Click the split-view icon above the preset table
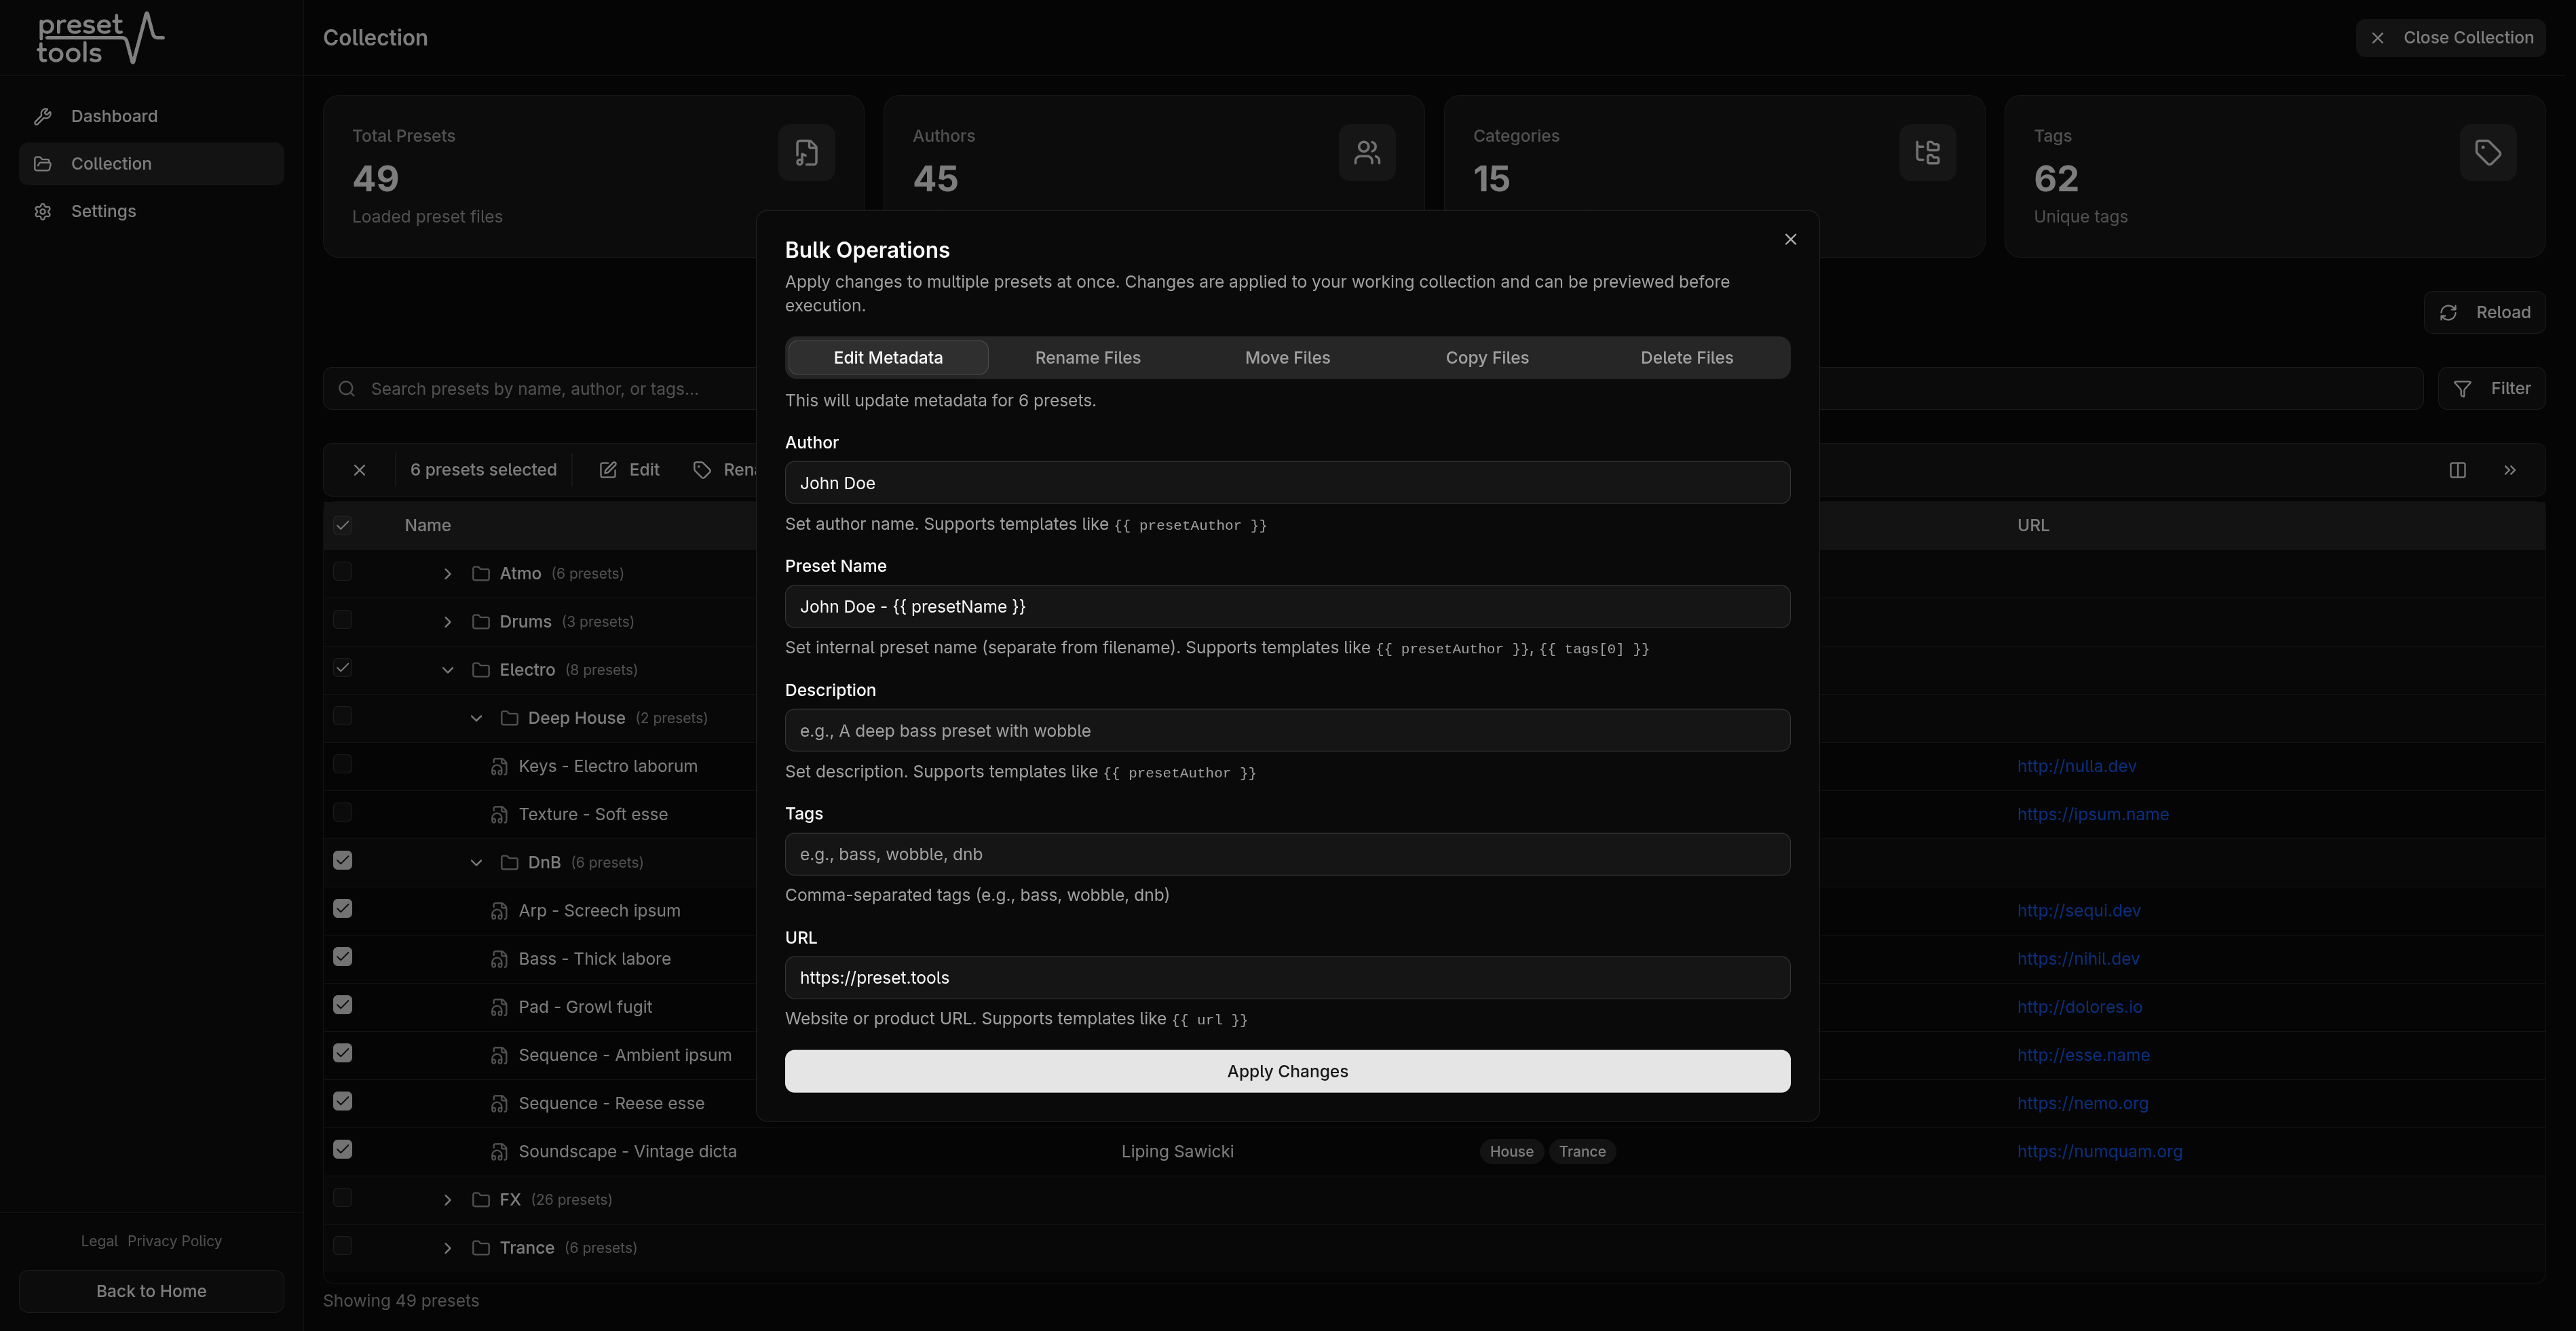Viewport: 2576px width, 1331px height. pyautogui.click(x=2458, y=469)
